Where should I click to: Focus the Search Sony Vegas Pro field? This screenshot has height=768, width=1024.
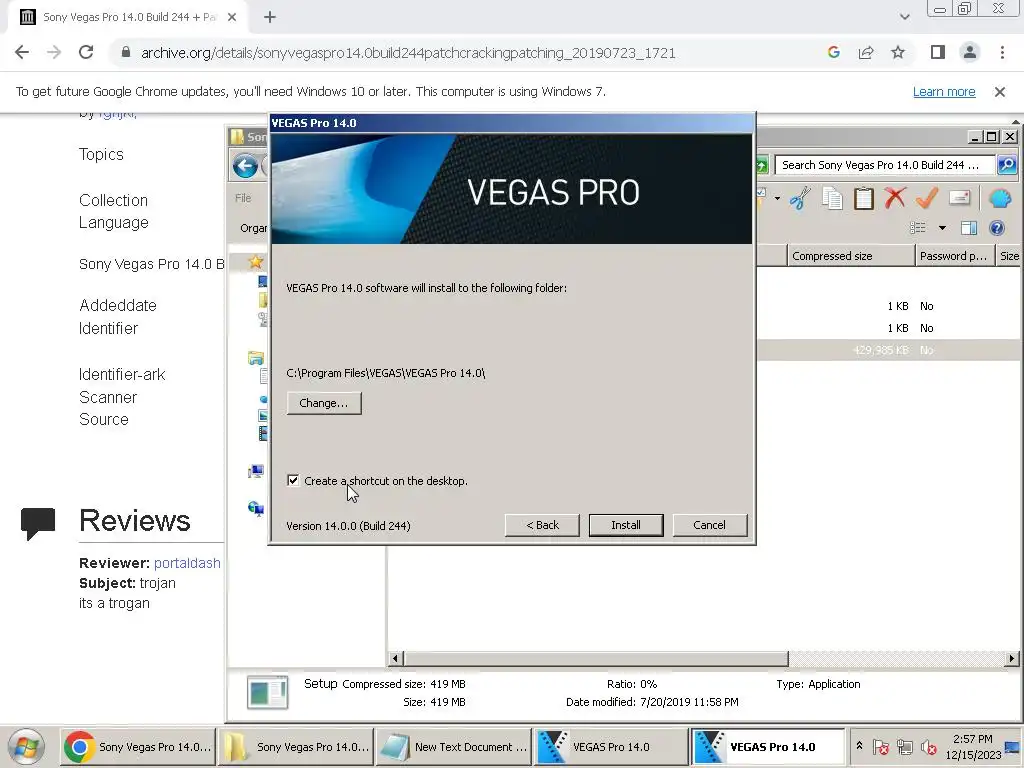click(x=885, y=165)
